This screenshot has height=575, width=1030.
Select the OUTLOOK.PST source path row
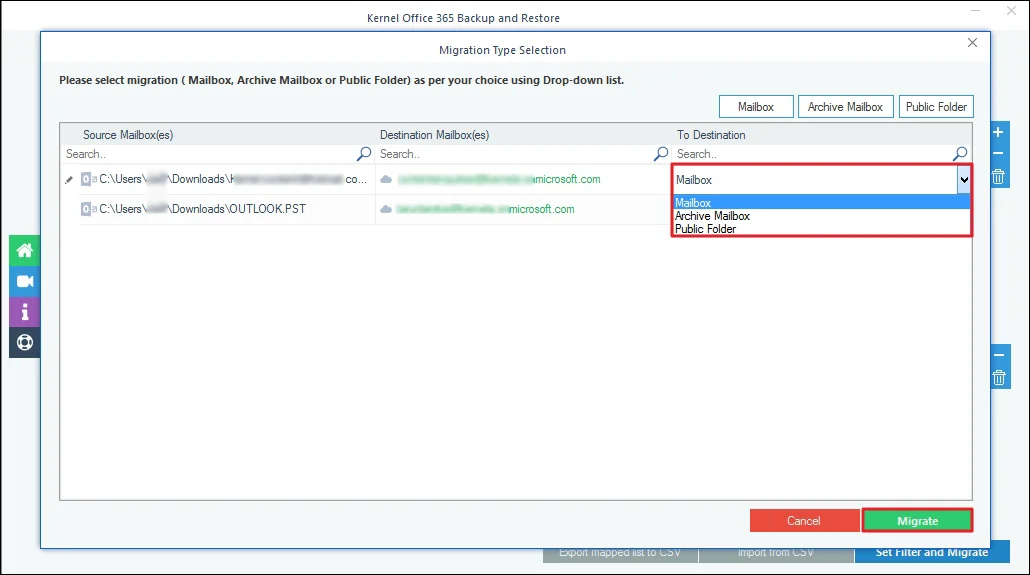coord(202,209)
